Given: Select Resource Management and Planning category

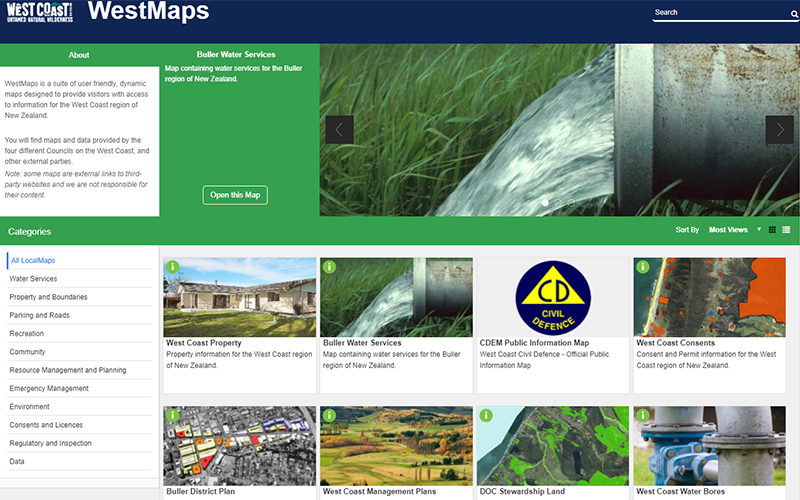Looking at the screenshot, I should [79, 370].
